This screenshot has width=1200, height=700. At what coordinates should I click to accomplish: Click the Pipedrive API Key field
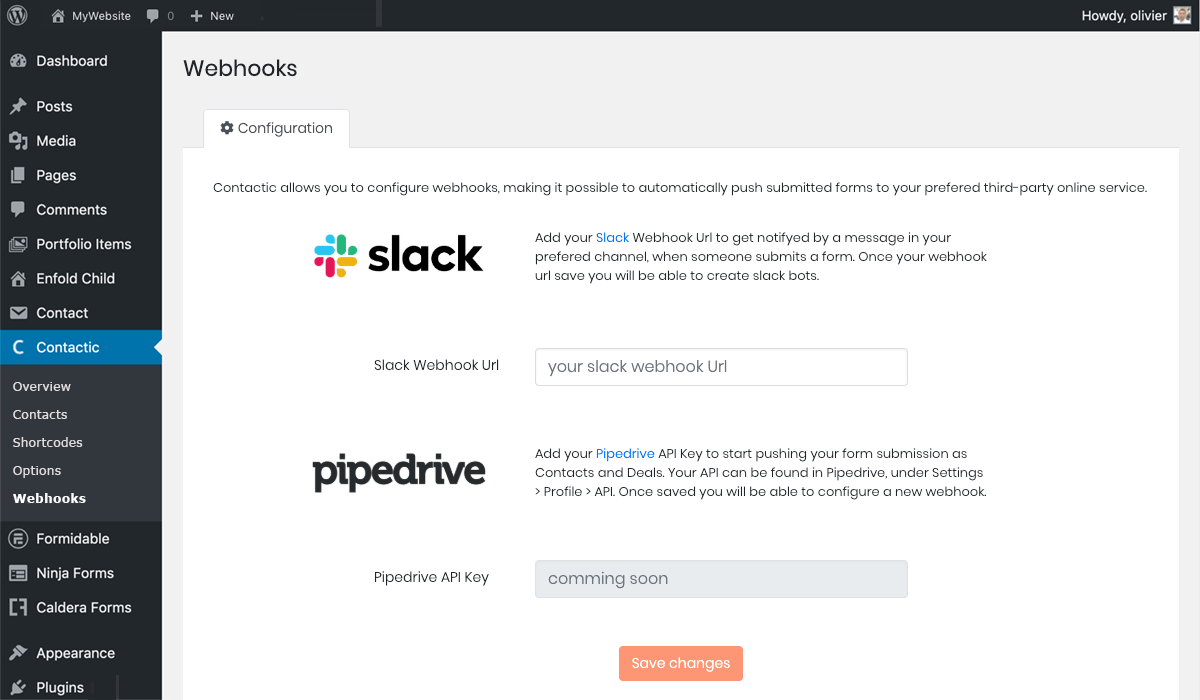pos(721,579)
